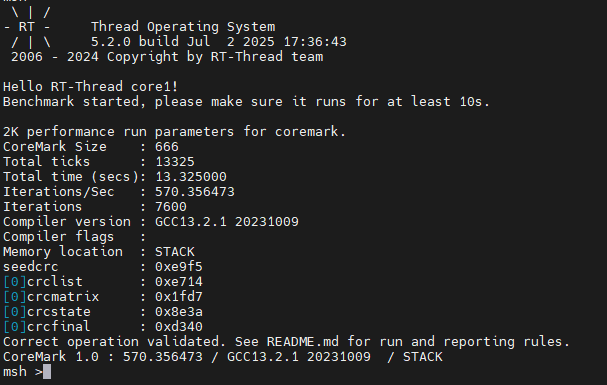The image size is (607, 385).
Task: Click the Benchmark started message line
Action: [247, 102]
